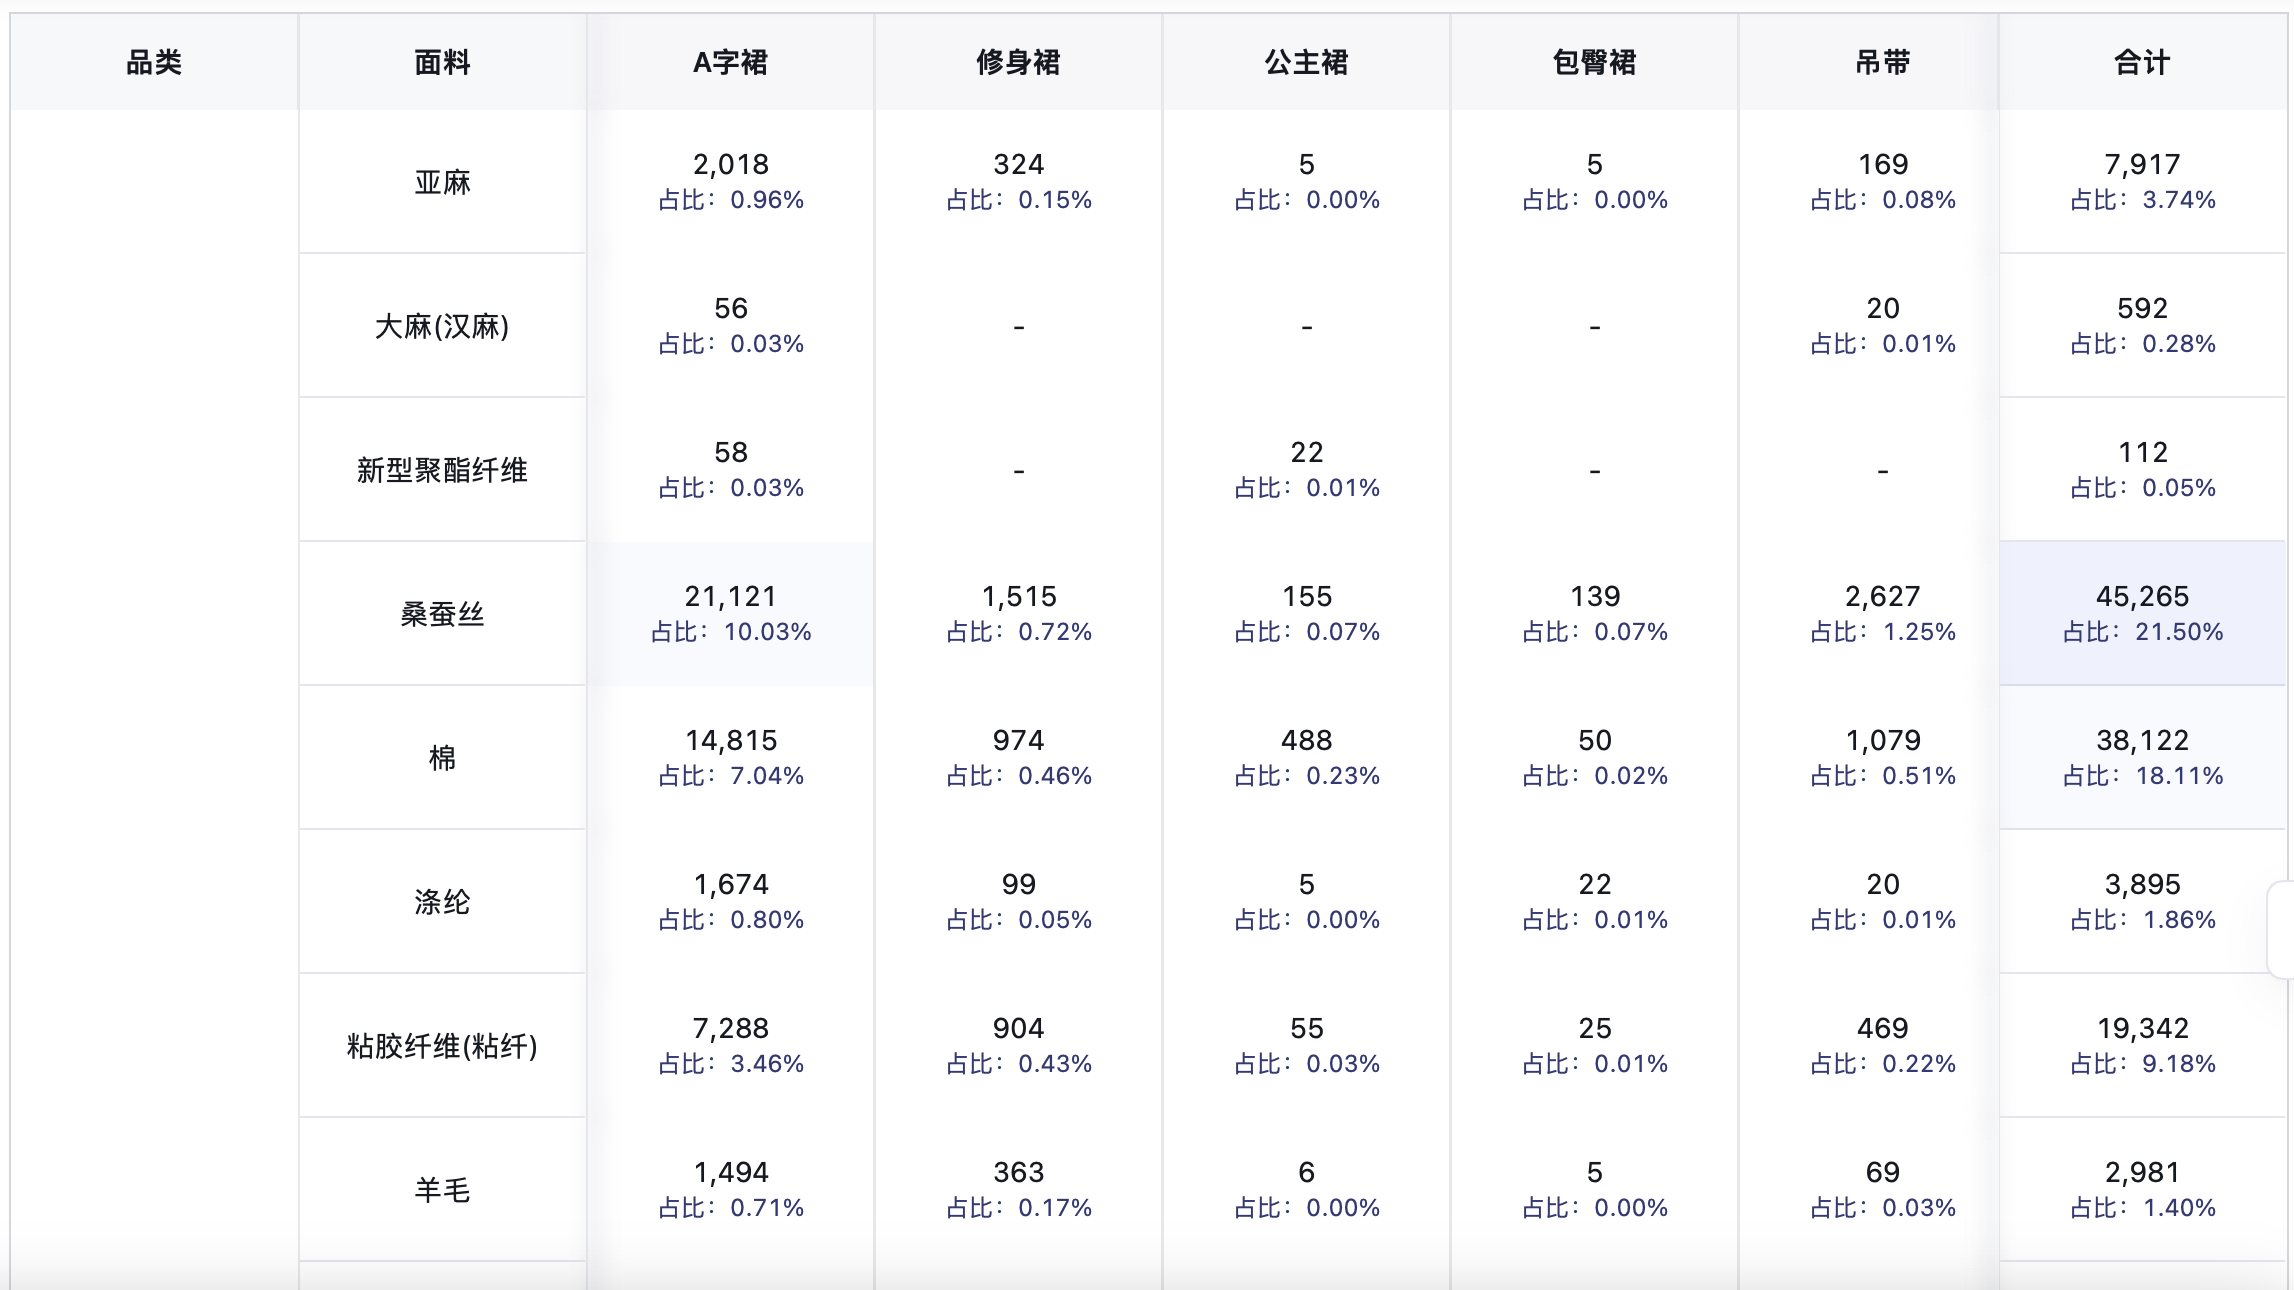
Task: Select the 吊带 column header
Action: tap(1882, 62)
